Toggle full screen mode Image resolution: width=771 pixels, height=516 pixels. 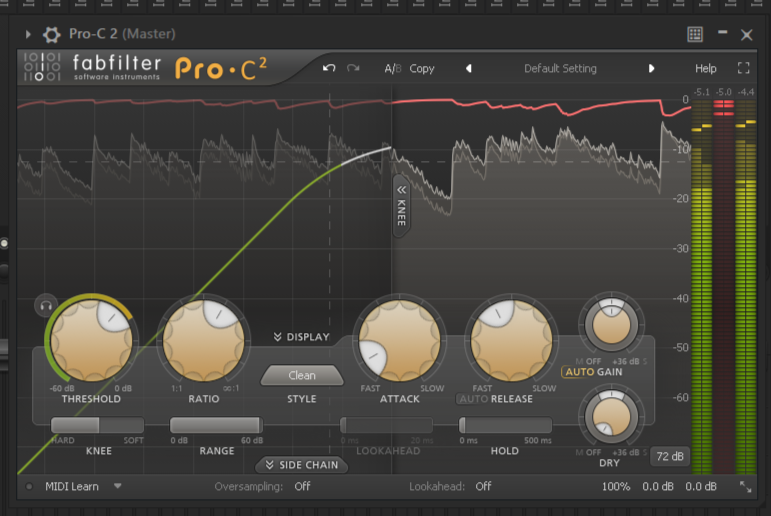pyautogui.click(x=743, y=68)
